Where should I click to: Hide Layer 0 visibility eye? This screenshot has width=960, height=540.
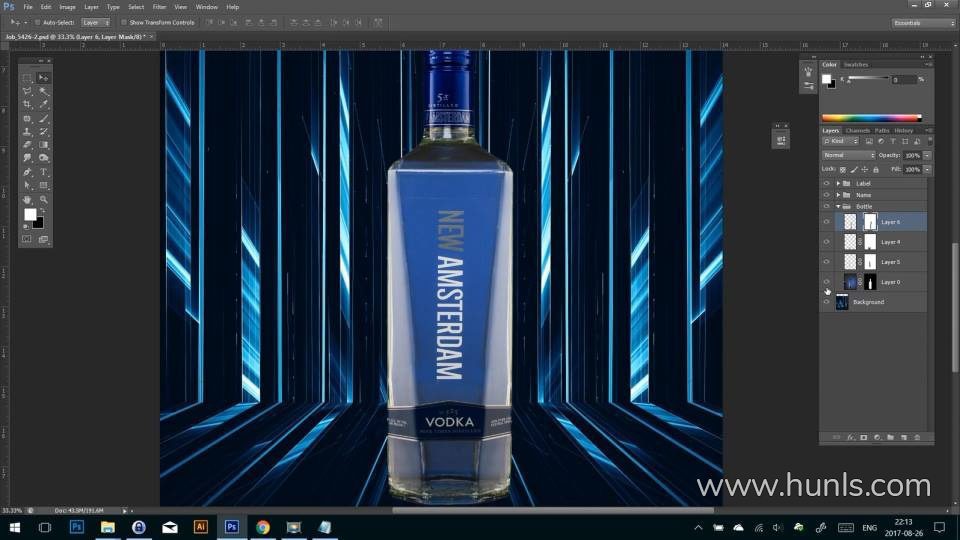click(827, 282)
